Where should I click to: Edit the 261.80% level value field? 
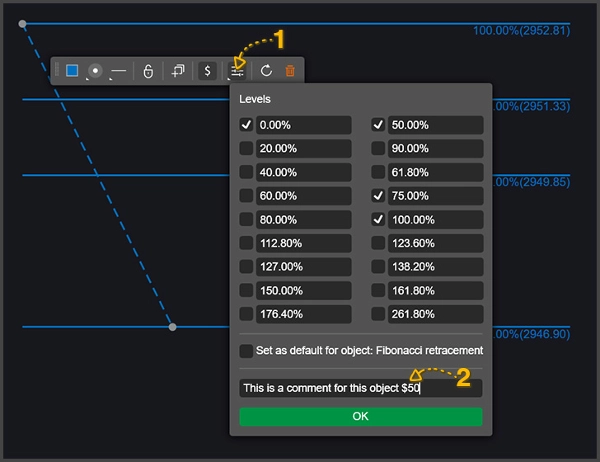(x=435, y=314)
